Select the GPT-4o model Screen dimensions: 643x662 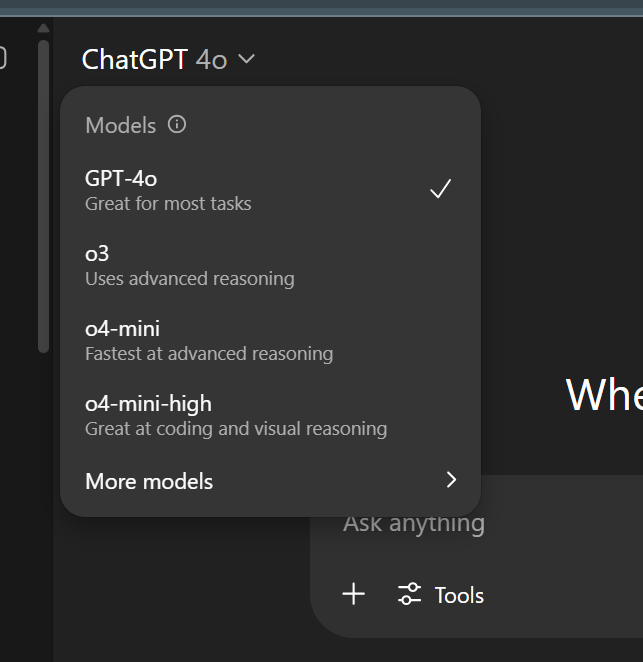[x=270, y=191]
